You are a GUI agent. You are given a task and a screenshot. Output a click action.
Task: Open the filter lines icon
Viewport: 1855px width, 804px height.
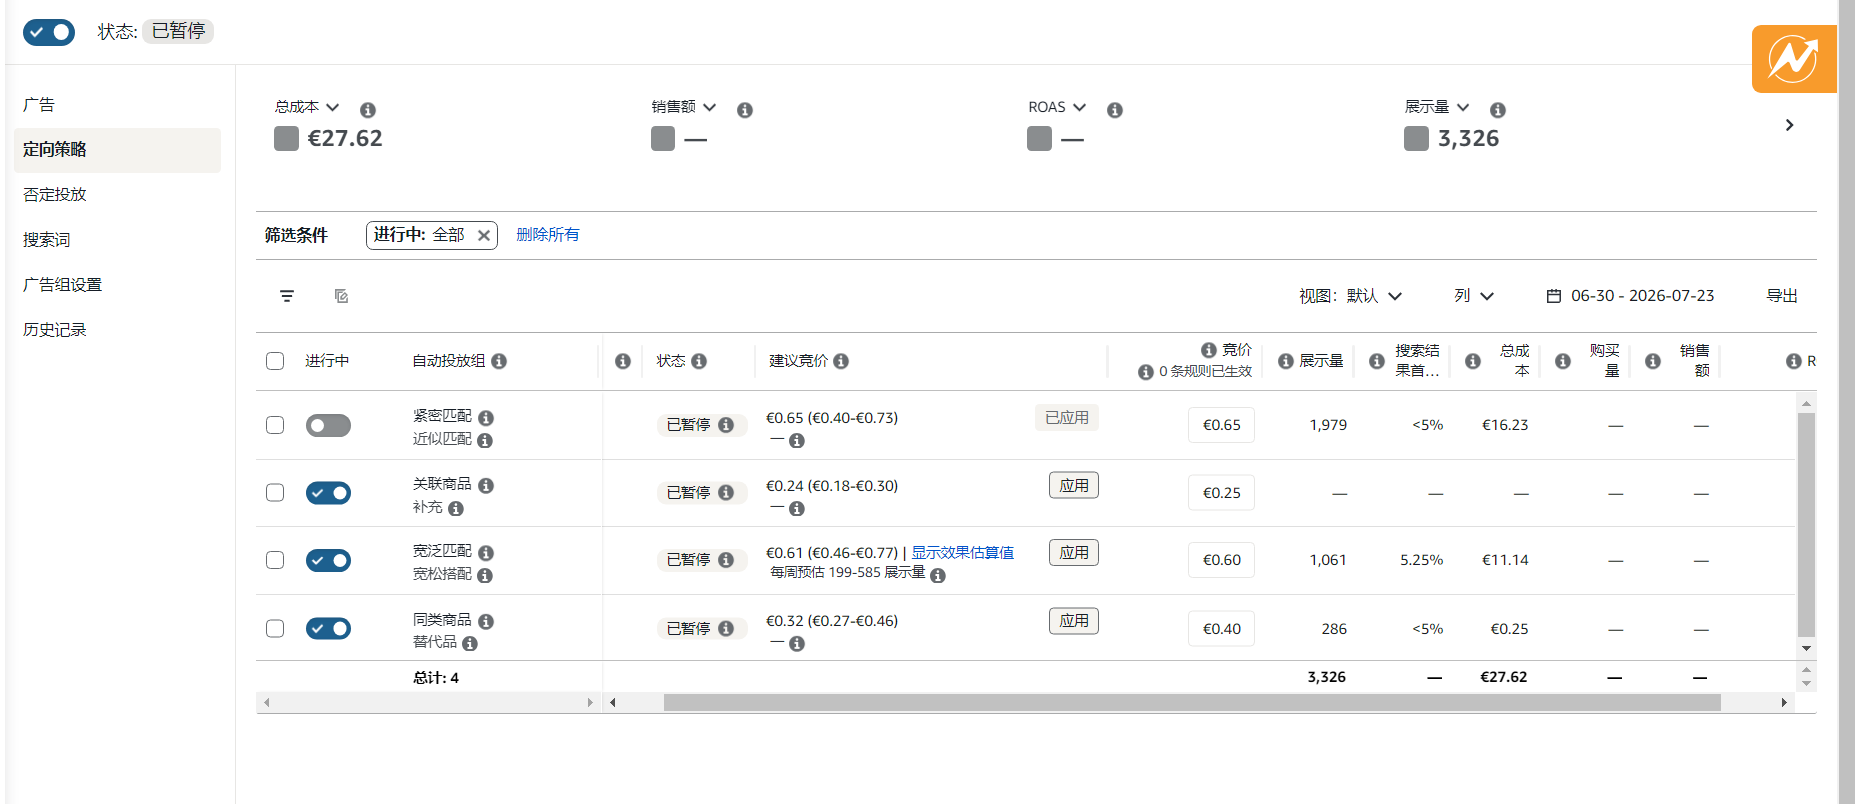(x=287, y=296)
